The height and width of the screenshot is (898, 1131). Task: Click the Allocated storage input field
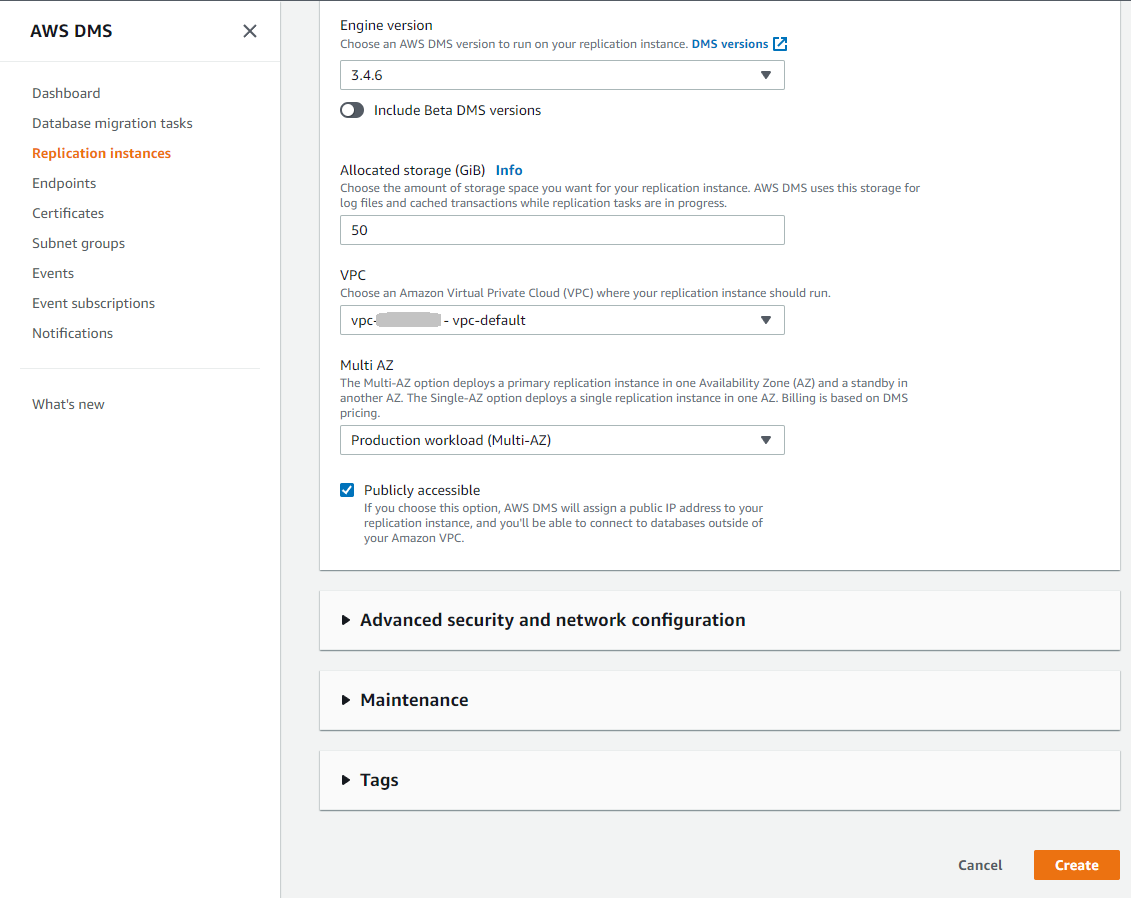point(562,230)
